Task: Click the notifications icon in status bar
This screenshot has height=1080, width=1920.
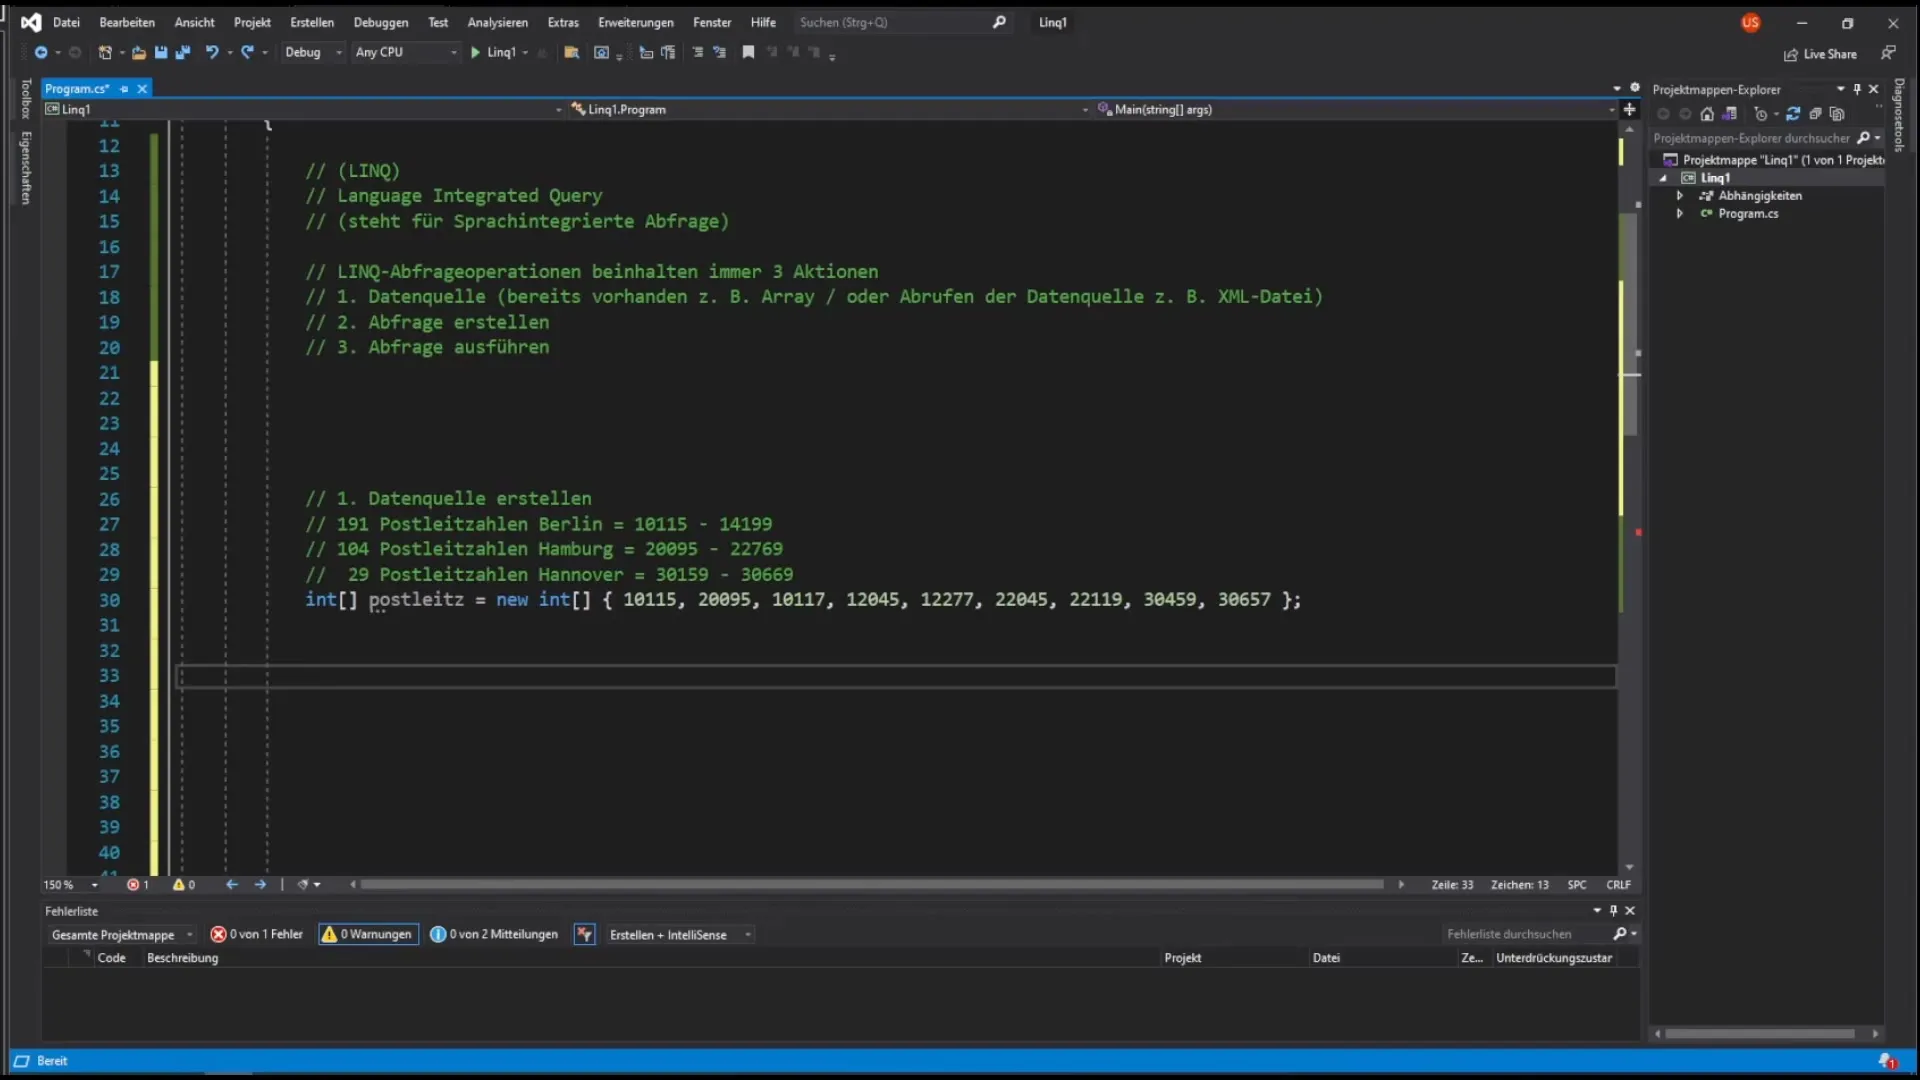Action: (1887, 1061)
